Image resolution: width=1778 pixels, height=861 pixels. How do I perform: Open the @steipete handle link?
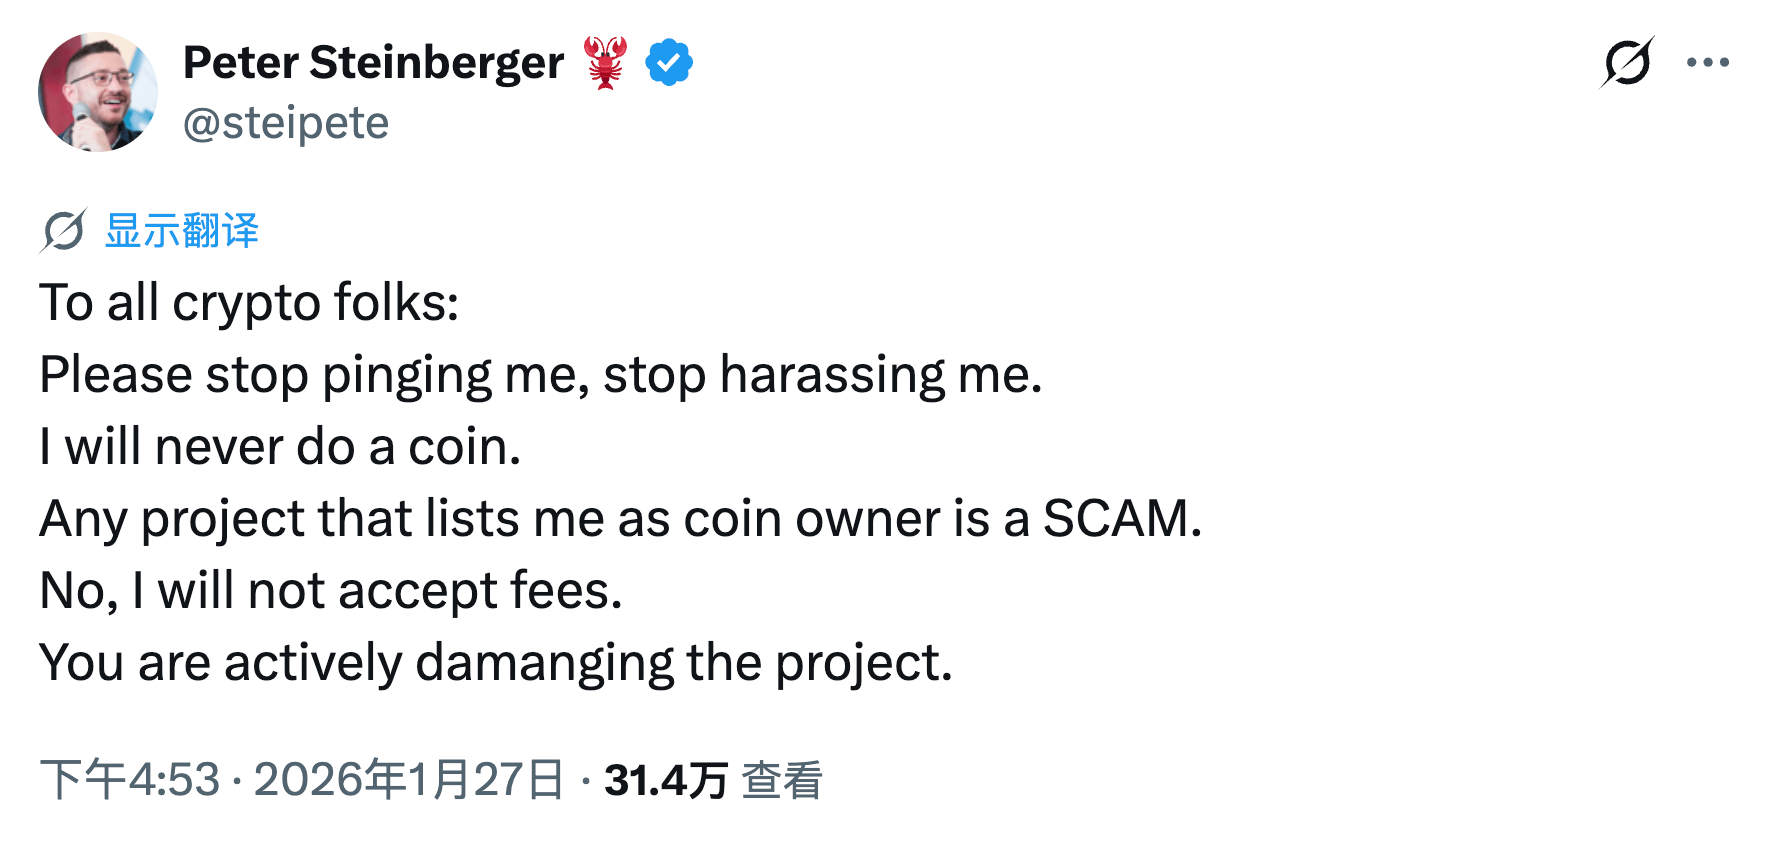[x=287, y=122]
